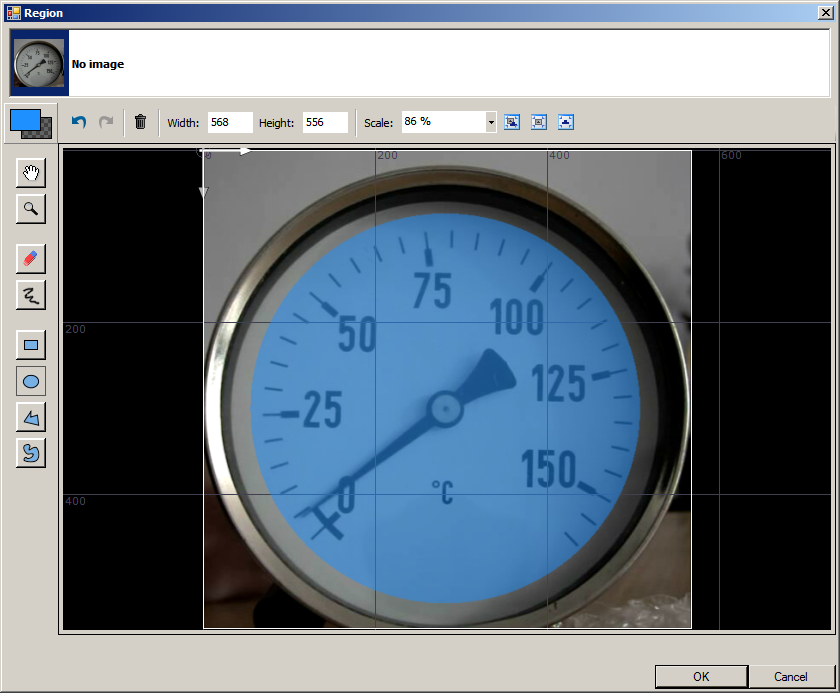Open the Scale dropdown arrow

point(491,122)
